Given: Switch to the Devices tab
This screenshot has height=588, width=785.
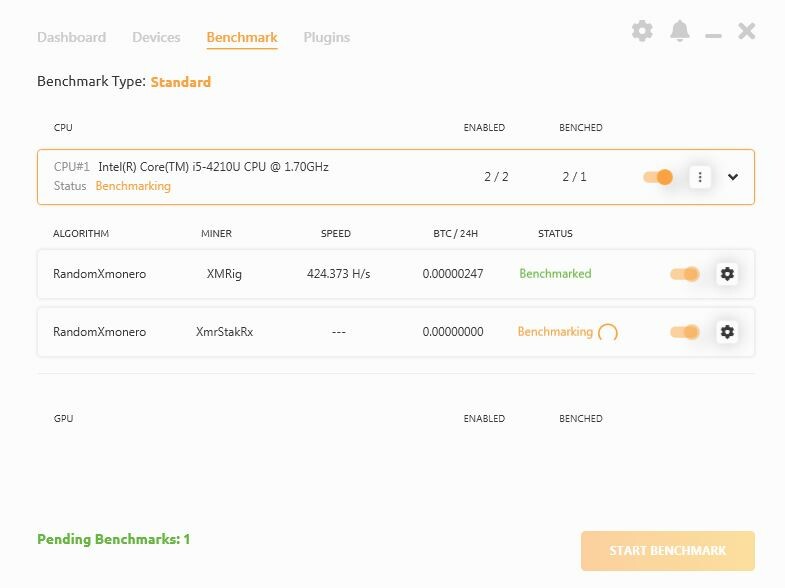Looking at the screenshot, I should (x=156, y=37).
